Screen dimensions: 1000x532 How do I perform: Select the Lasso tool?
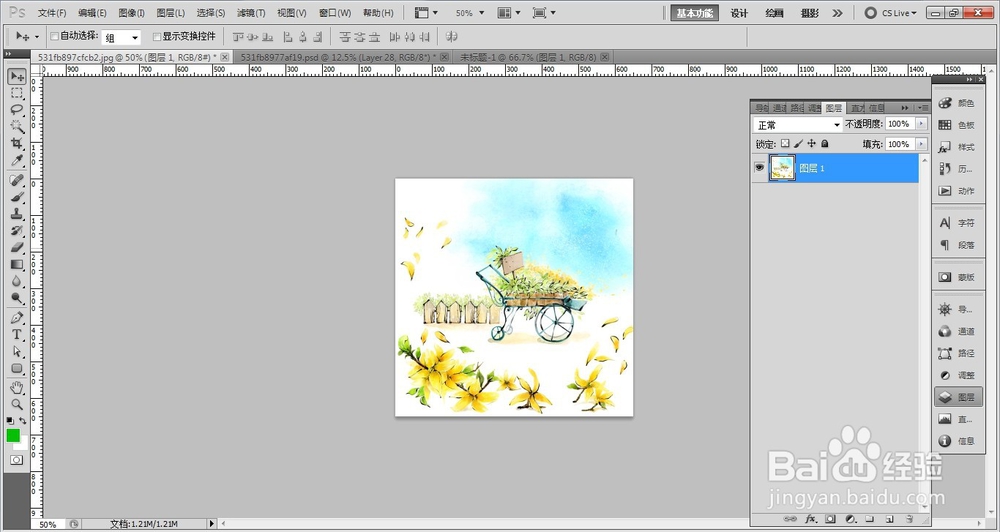point(17,110)
